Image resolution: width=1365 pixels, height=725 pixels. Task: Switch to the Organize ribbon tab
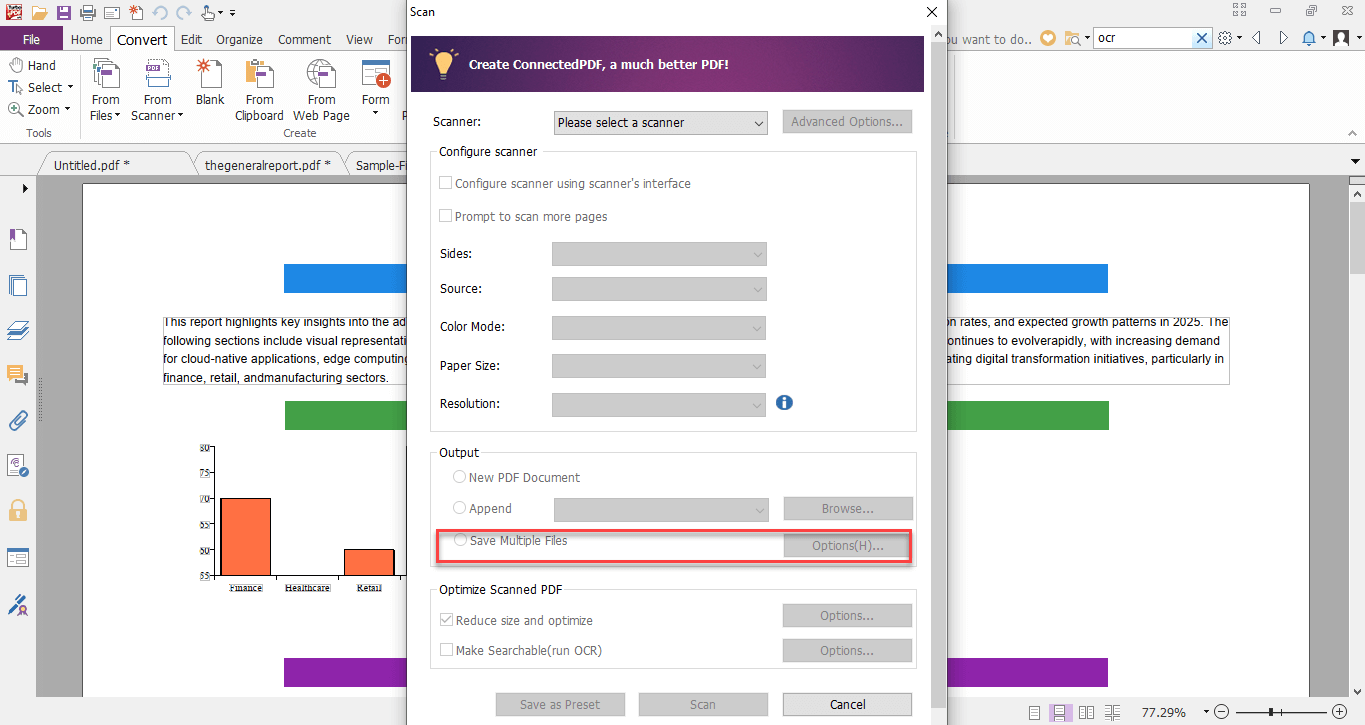tap(239, 40)
